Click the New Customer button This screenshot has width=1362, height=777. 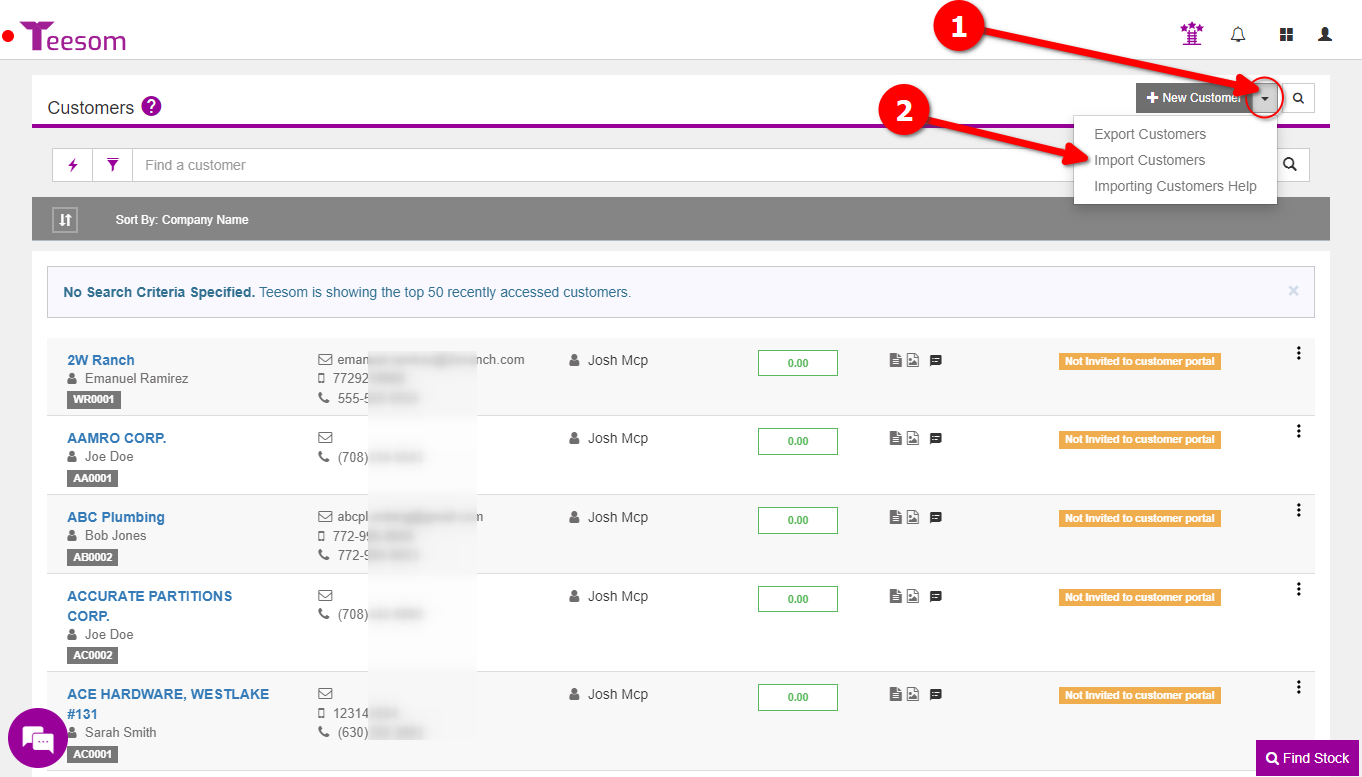pos(1193,98)
